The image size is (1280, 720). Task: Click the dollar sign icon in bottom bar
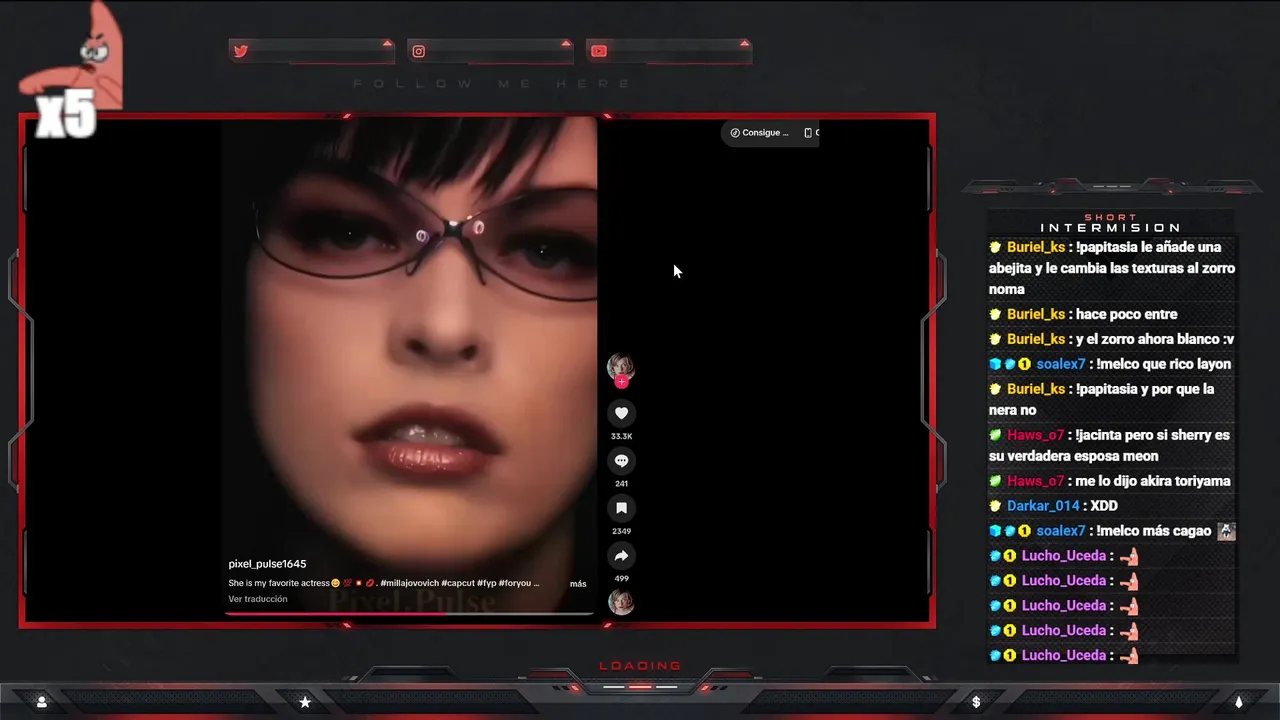976,702
